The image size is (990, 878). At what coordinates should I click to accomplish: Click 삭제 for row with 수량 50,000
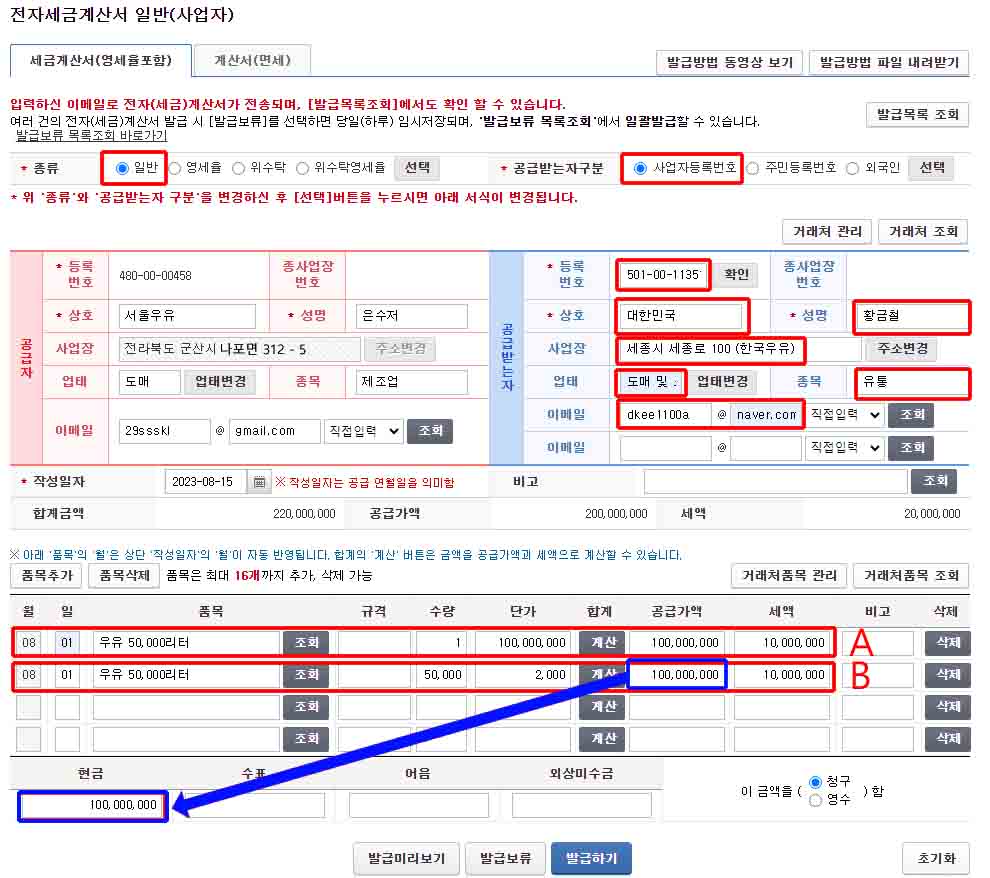point(947,675)
